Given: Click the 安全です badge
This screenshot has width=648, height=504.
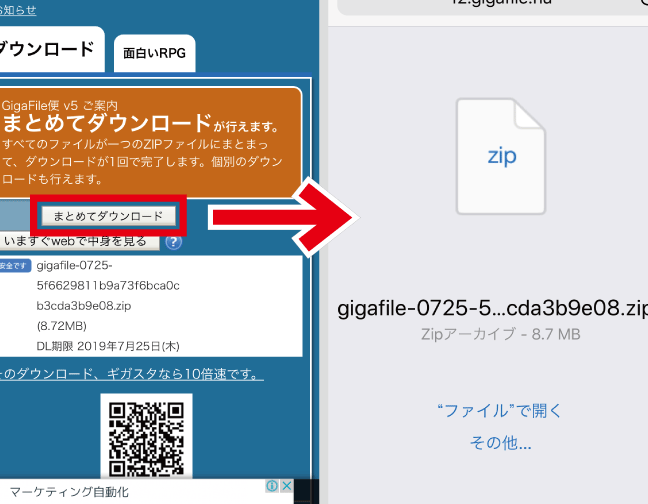Looking at the screenshot, I should click(15, 266).
